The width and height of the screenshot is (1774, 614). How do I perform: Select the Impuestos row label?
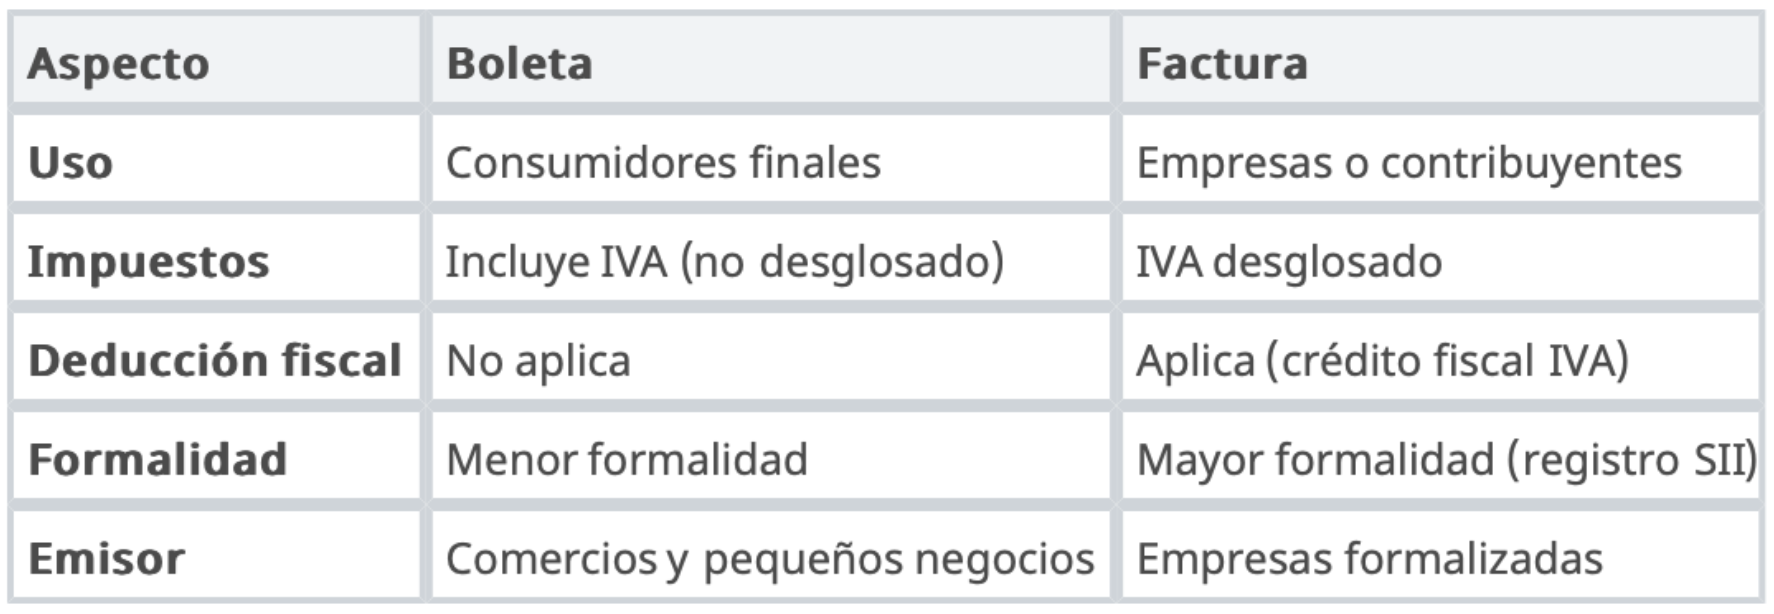pyautogui.click(x=217, y=260)
